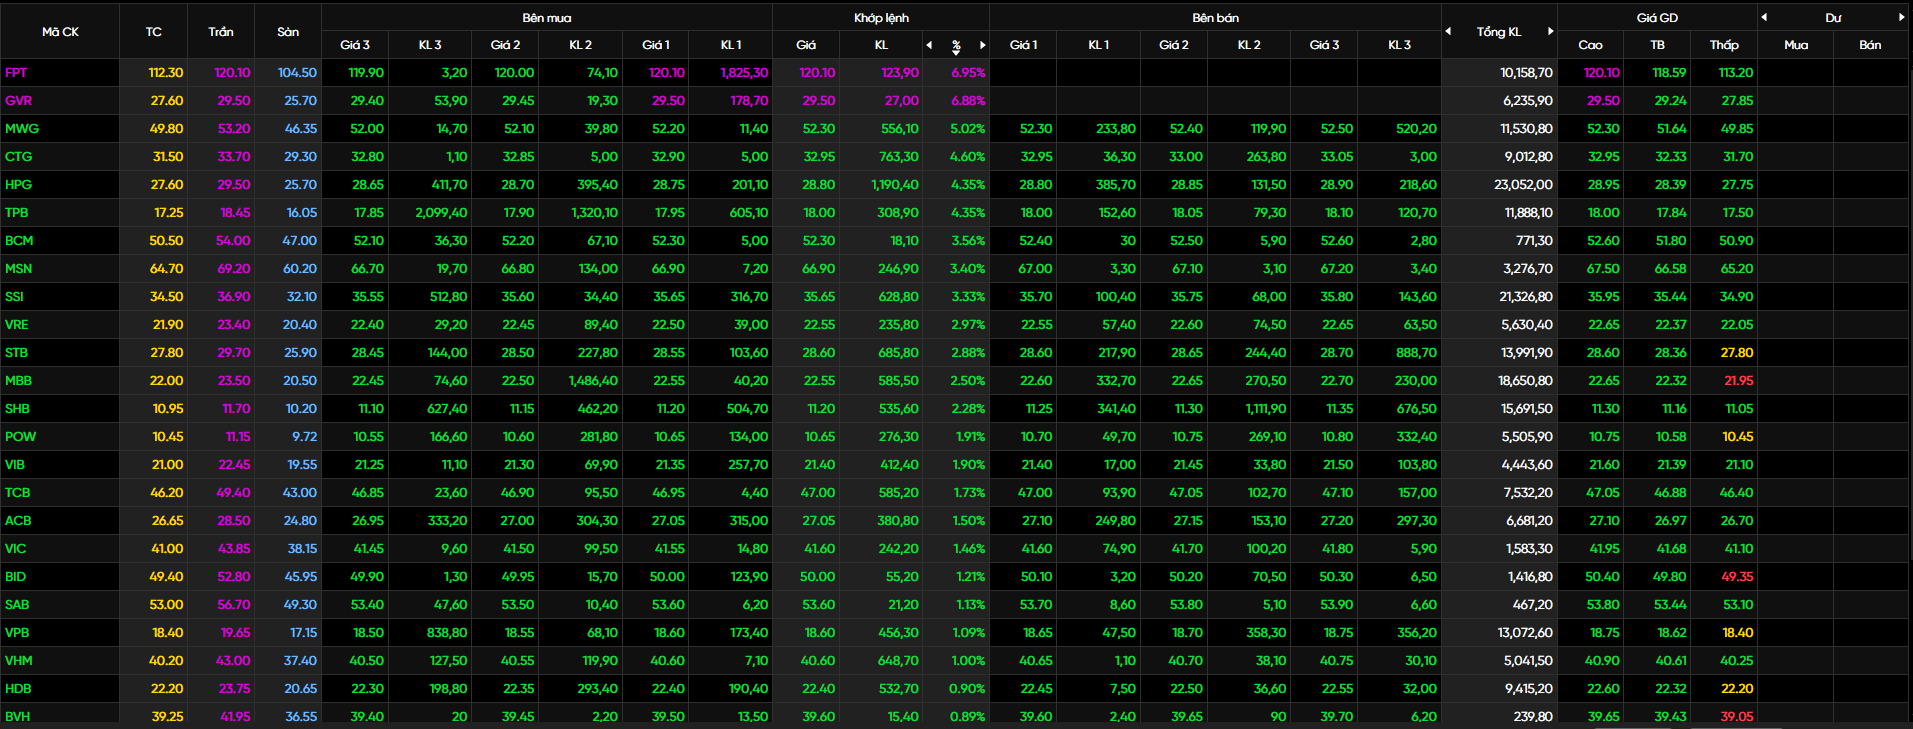Click left arrow beside the % column header

[x=929, y=45]
